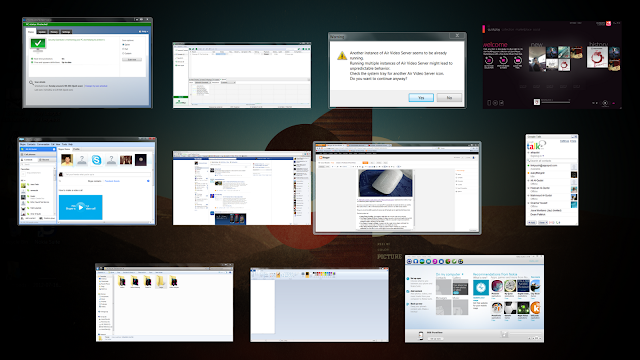Screen dimensions: 640x360
Task: Open the Update tab in Security Essentials
Action: point(42,32)
